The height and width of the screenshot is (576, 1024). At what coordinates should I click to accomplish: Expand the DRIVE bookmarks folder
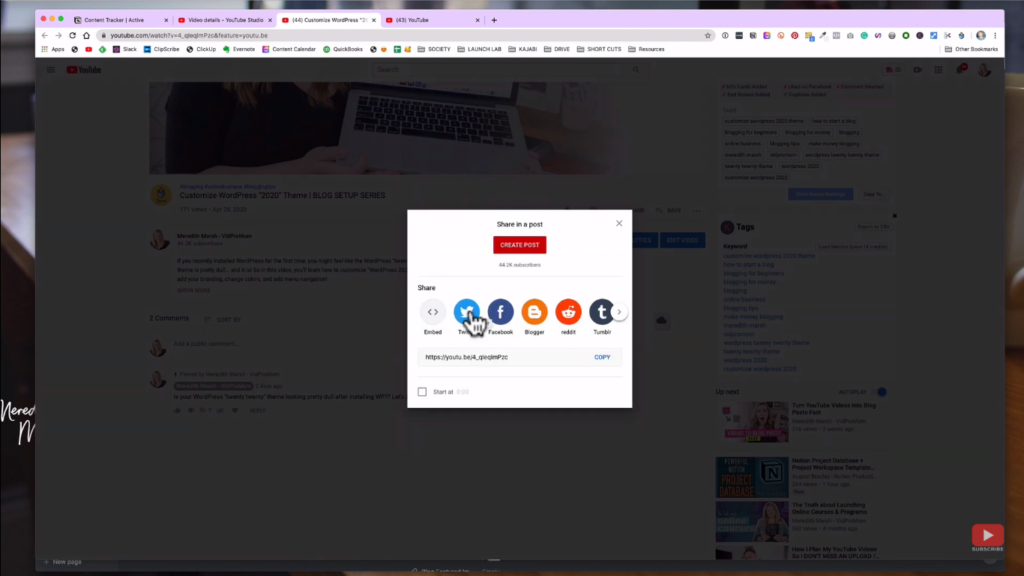[556, 49]
